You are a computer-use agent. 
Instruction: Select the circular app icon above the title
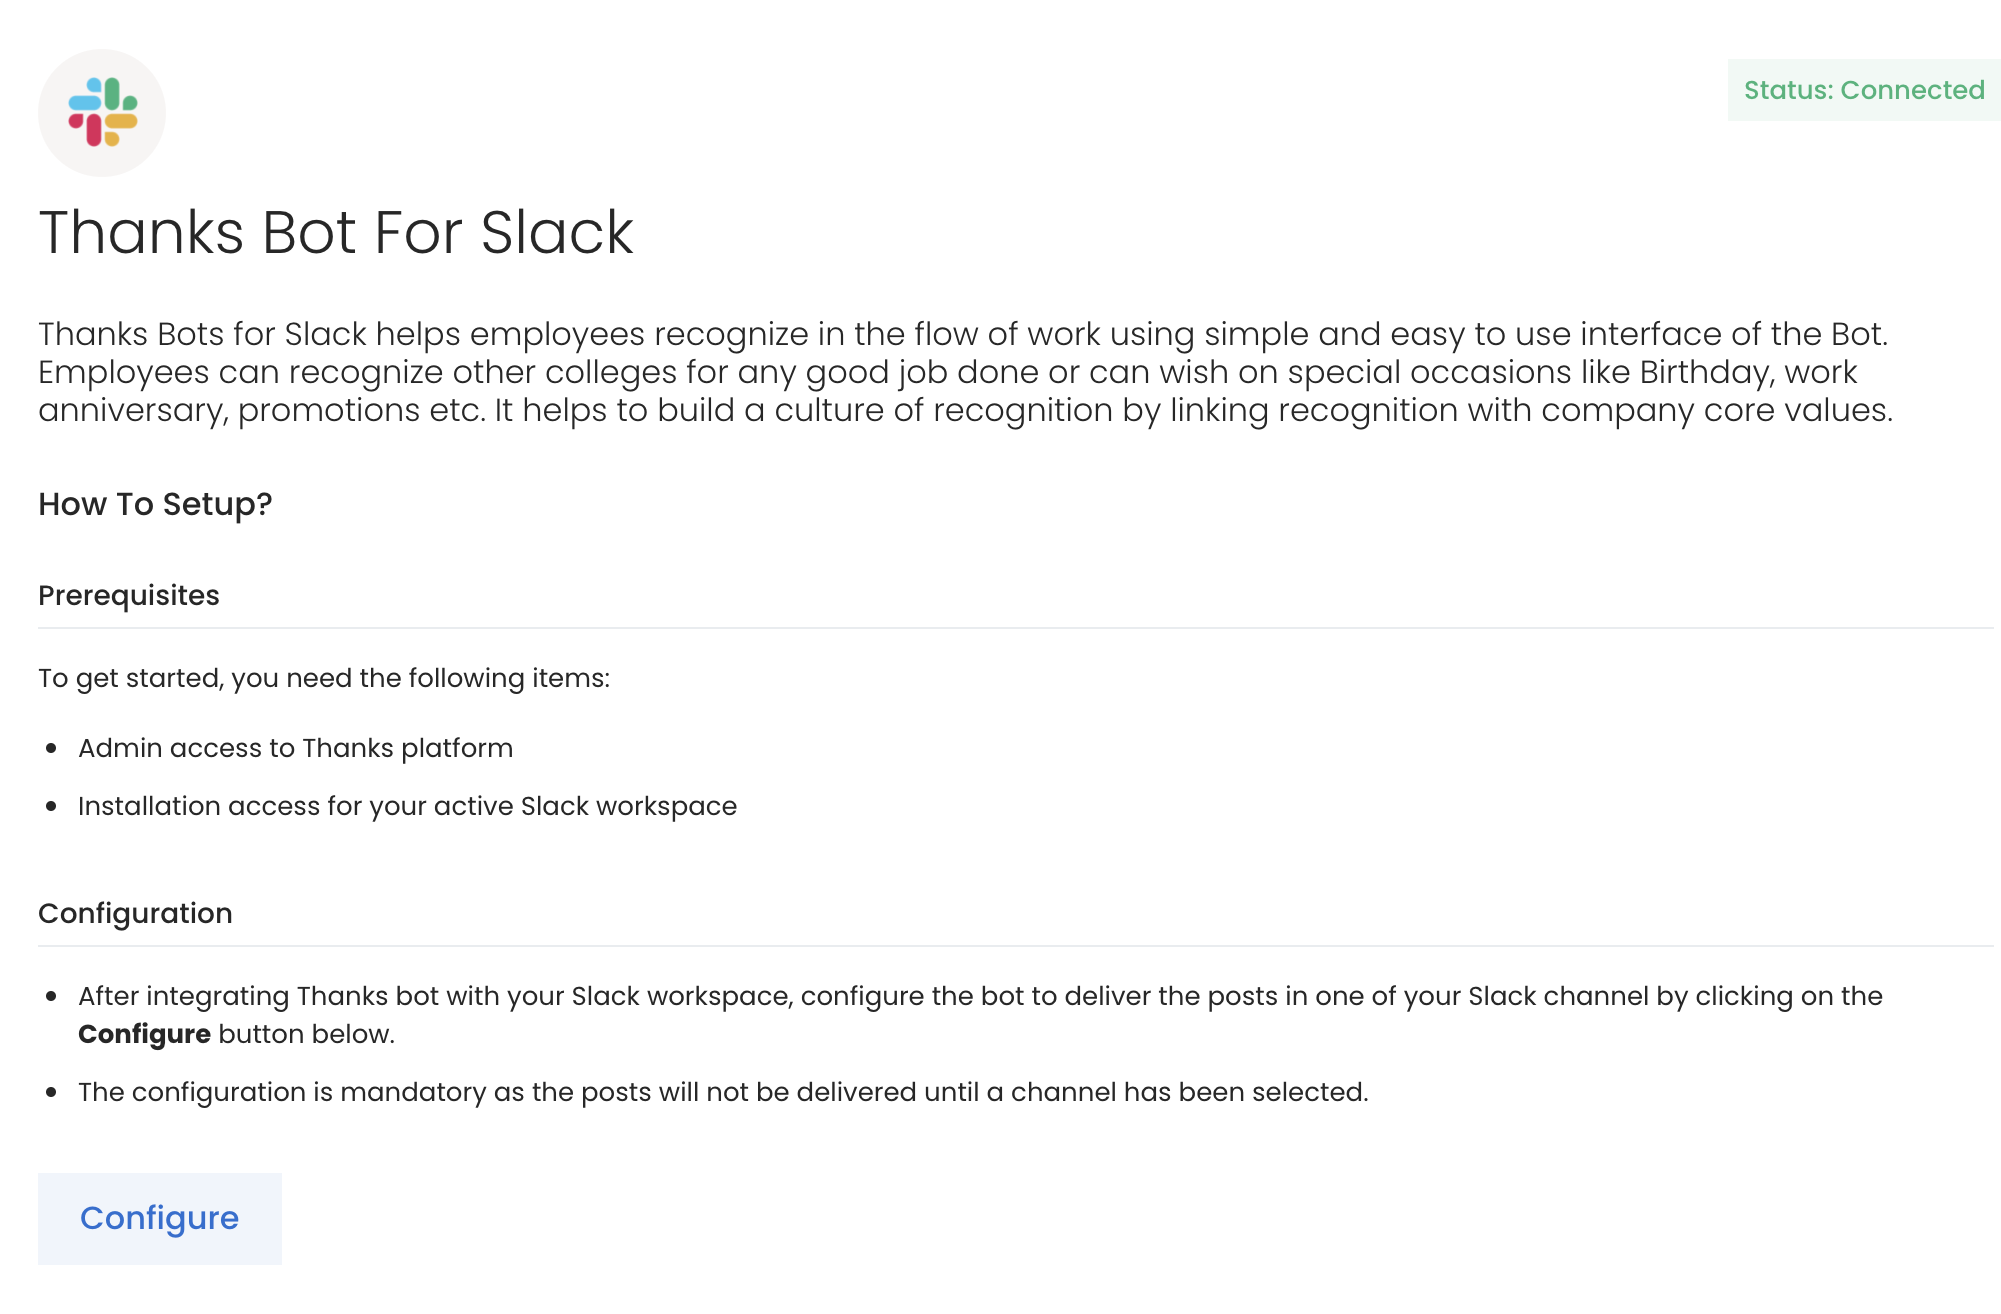tap(101, 111)
